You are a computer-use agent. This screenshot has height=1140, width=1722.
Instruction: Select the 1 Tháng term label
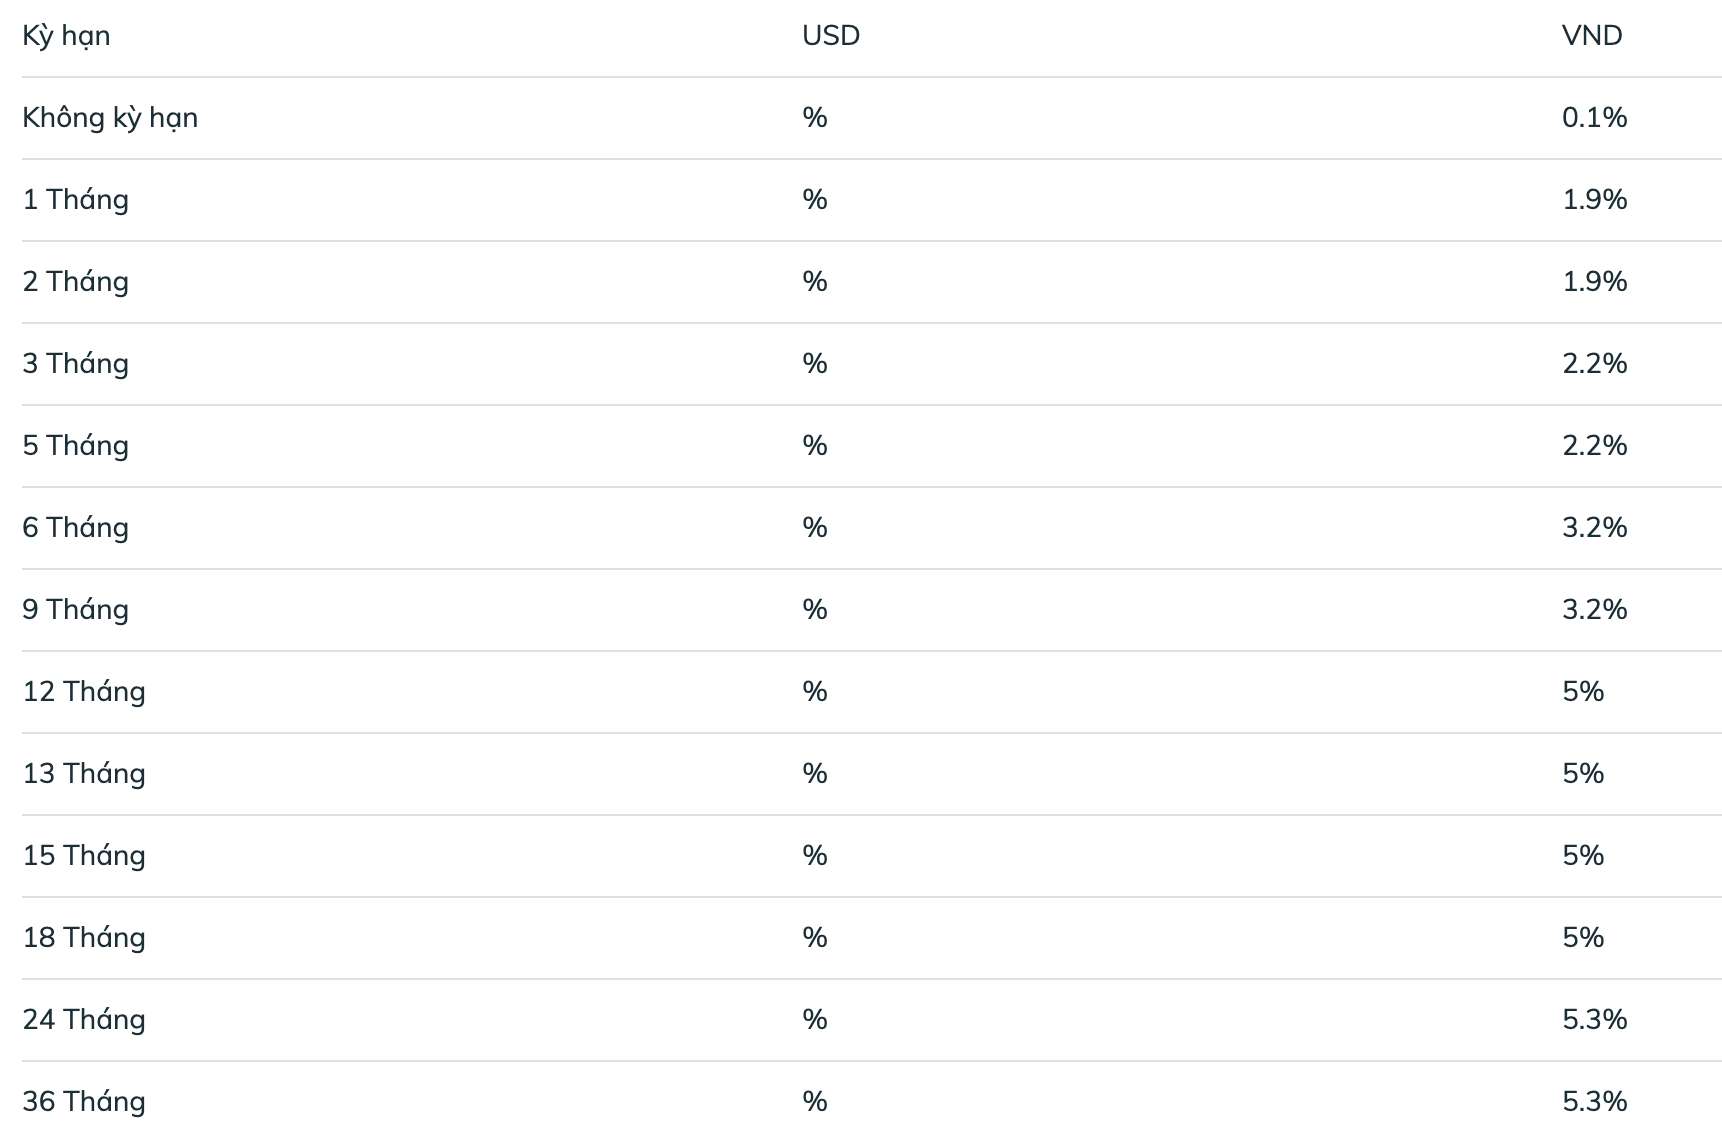(x=76, y=200)
